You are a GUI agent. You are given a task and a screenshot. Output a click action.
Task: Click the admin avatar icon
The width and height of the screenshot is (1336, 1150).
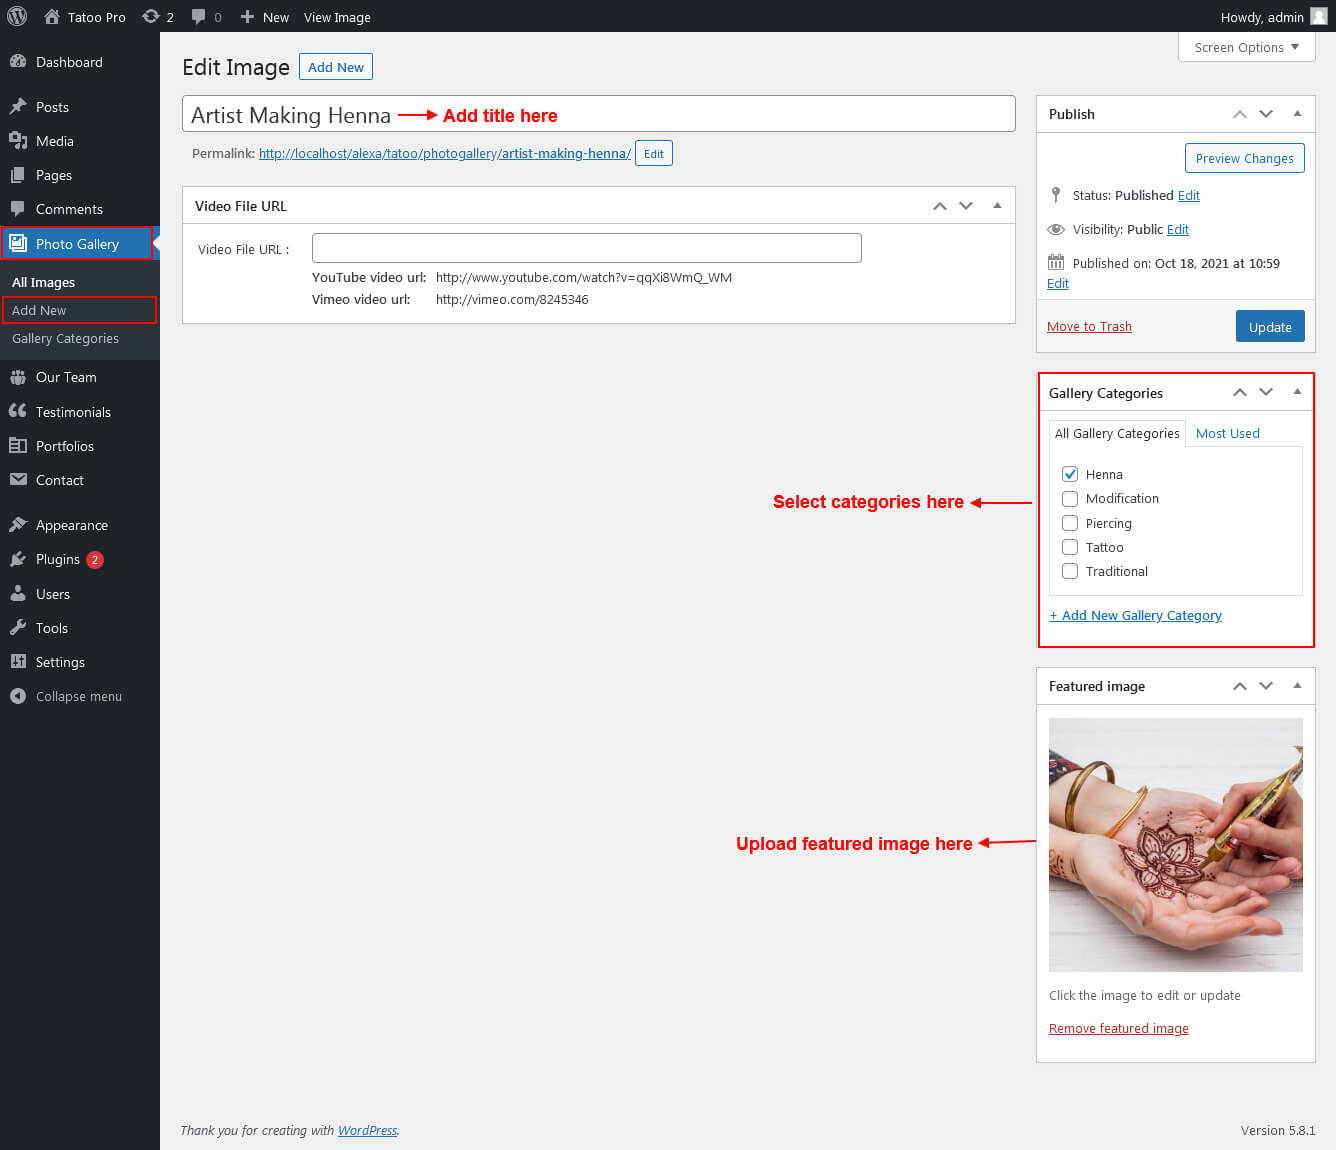(x=1319, y=16)
